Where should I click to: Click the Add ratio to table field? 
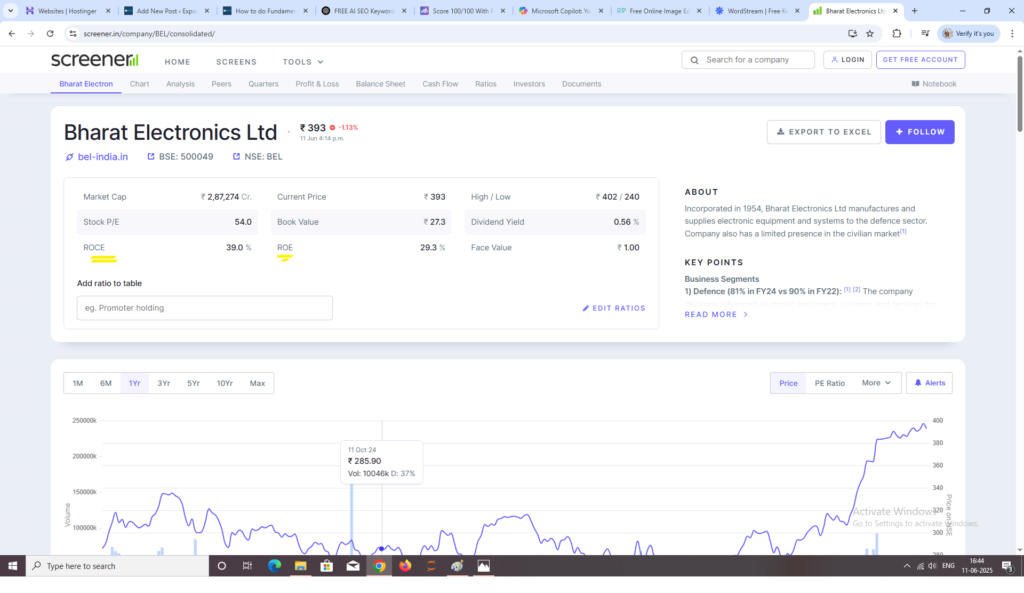click(x=204, y=308)
